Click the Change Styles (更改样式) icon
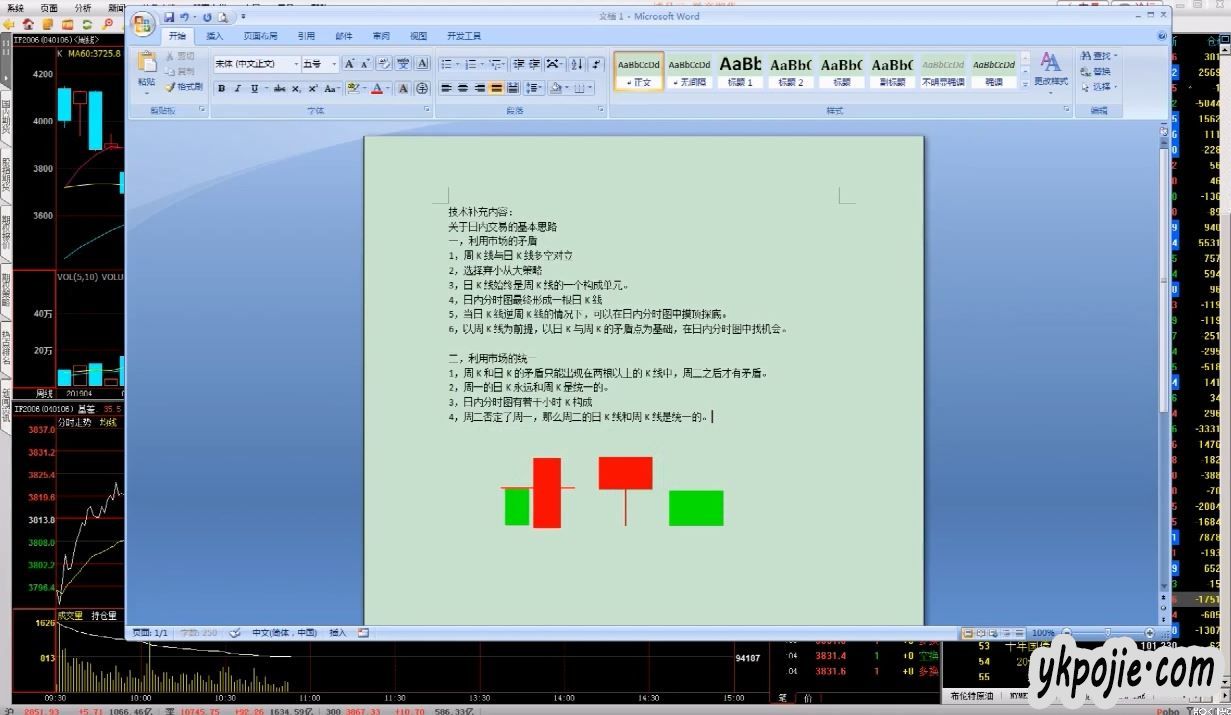Viewport: 1231px width, 715px height. [x=1050, y=69]
